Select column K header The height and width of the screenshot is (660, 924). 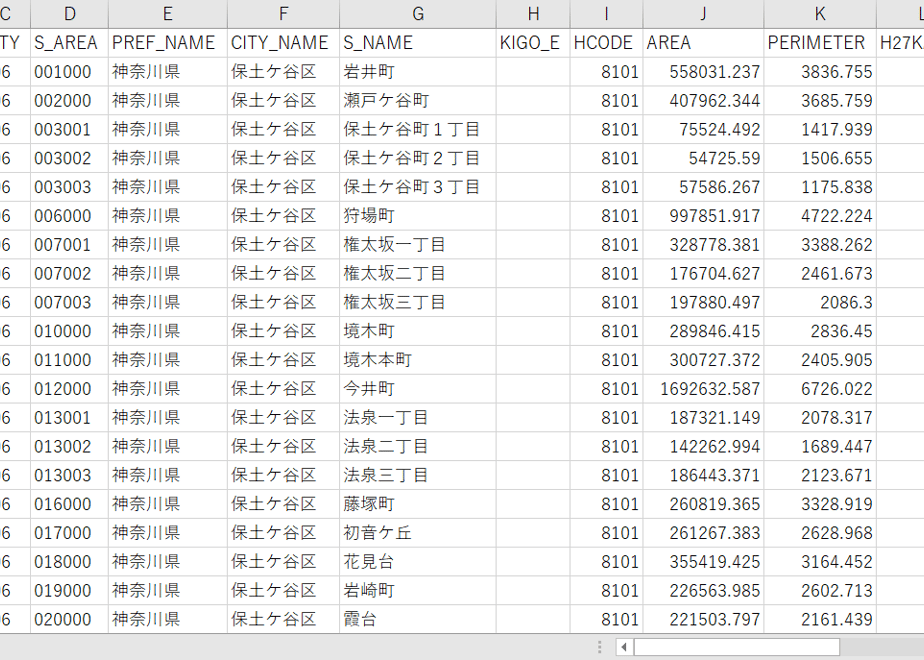(x=820, y=14)
